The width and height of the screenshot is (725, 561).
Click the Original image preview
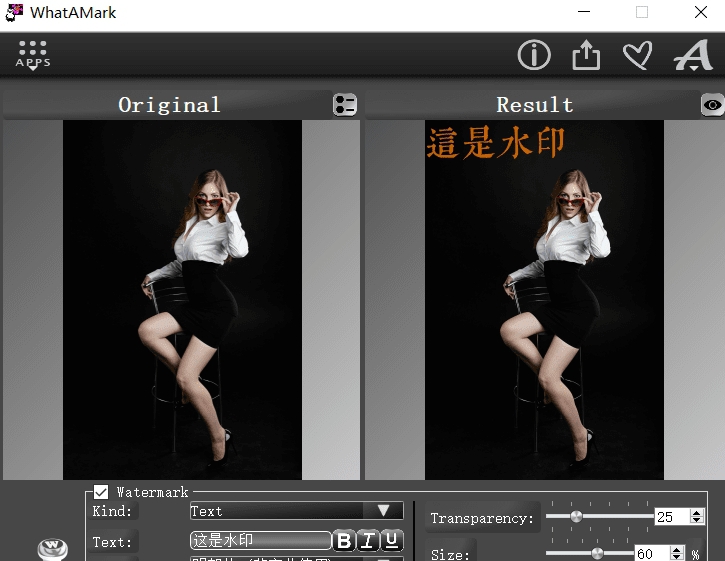coord(182,300)
